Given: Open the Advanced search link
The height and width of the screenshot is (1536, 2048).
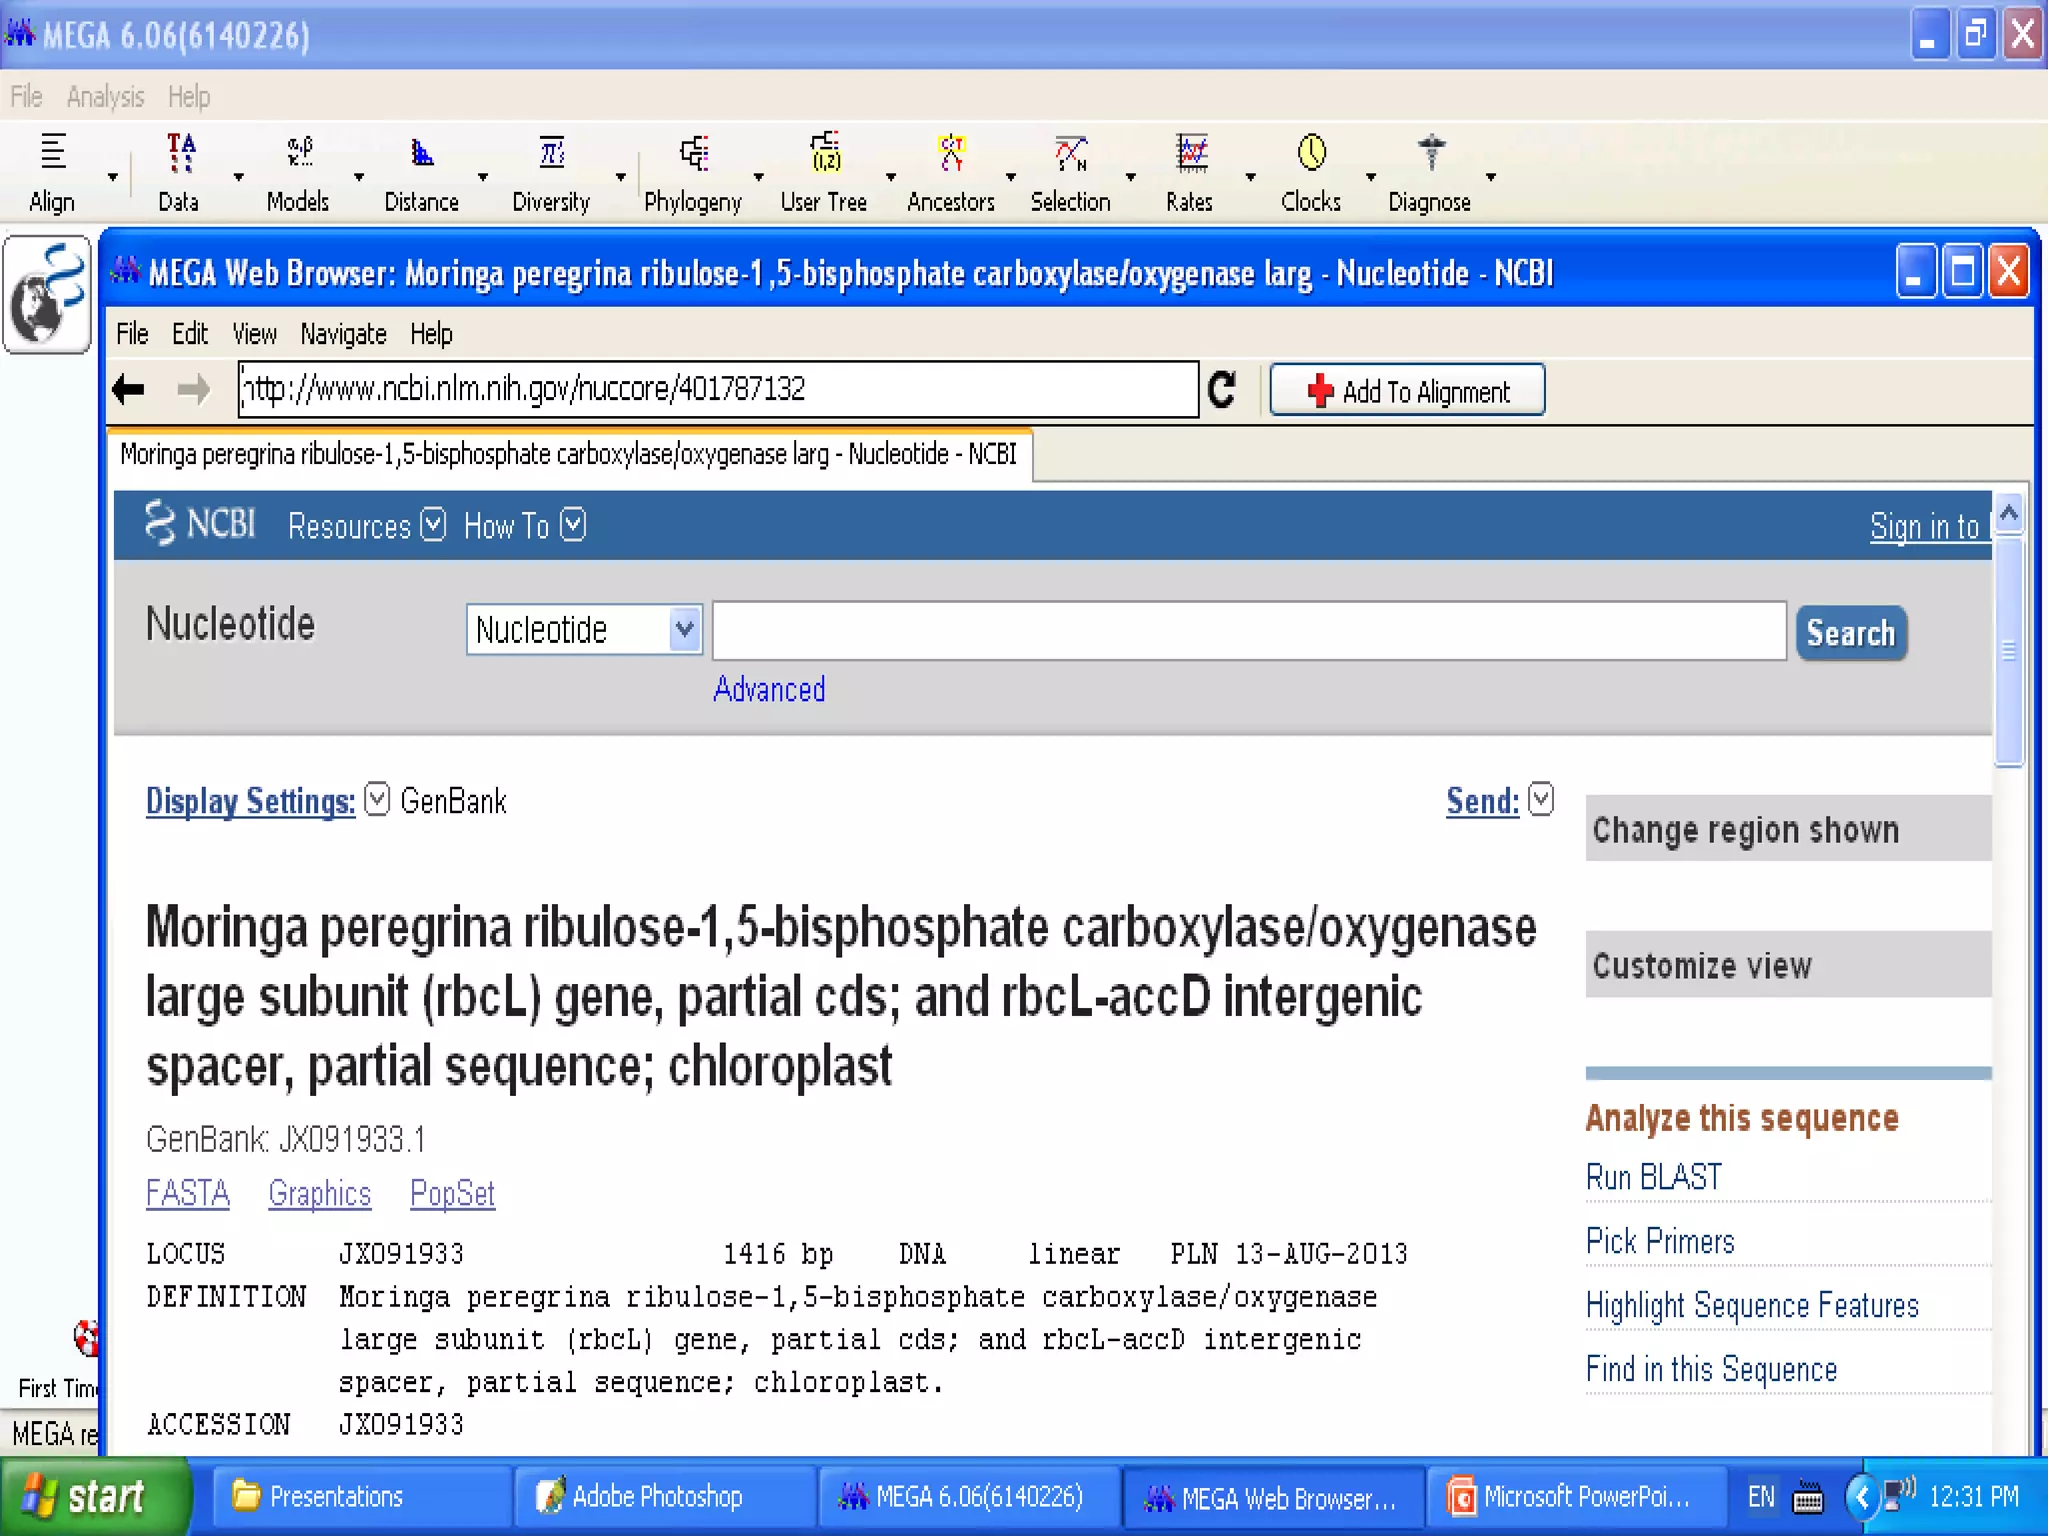Looking at the screenshot, I should pos(769,689).
